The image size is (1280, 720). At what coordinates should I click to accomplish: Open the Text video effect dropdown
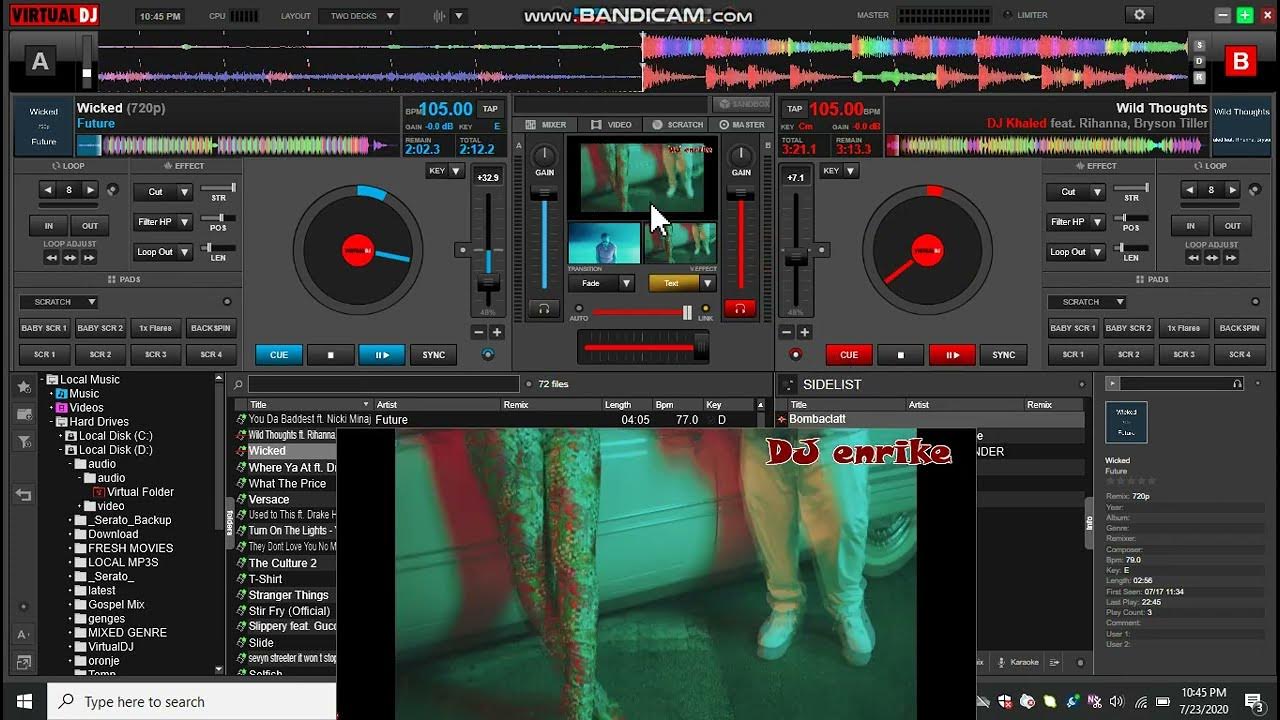(682, 283)
